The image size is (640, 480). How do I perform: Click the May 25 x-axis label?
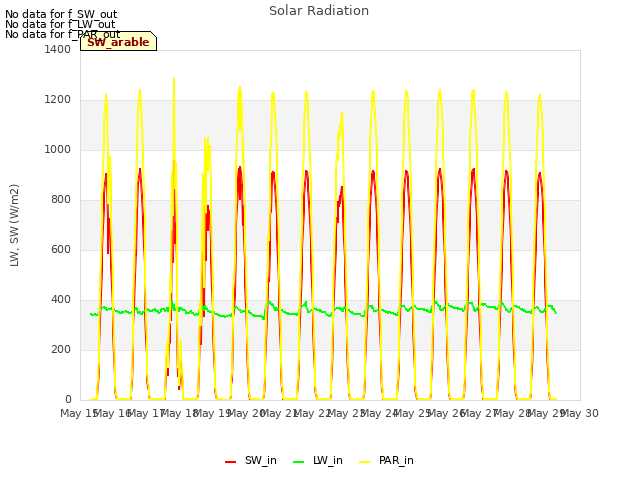pyautogui.click(x=413, y=413)
